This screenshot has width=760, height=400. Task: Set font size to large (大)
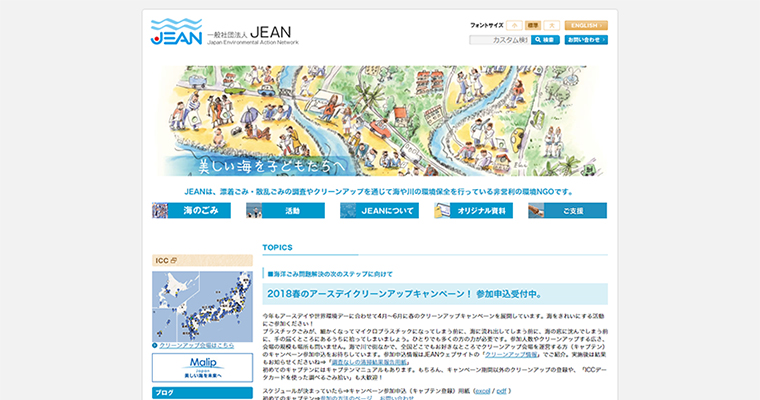point(552,25)
